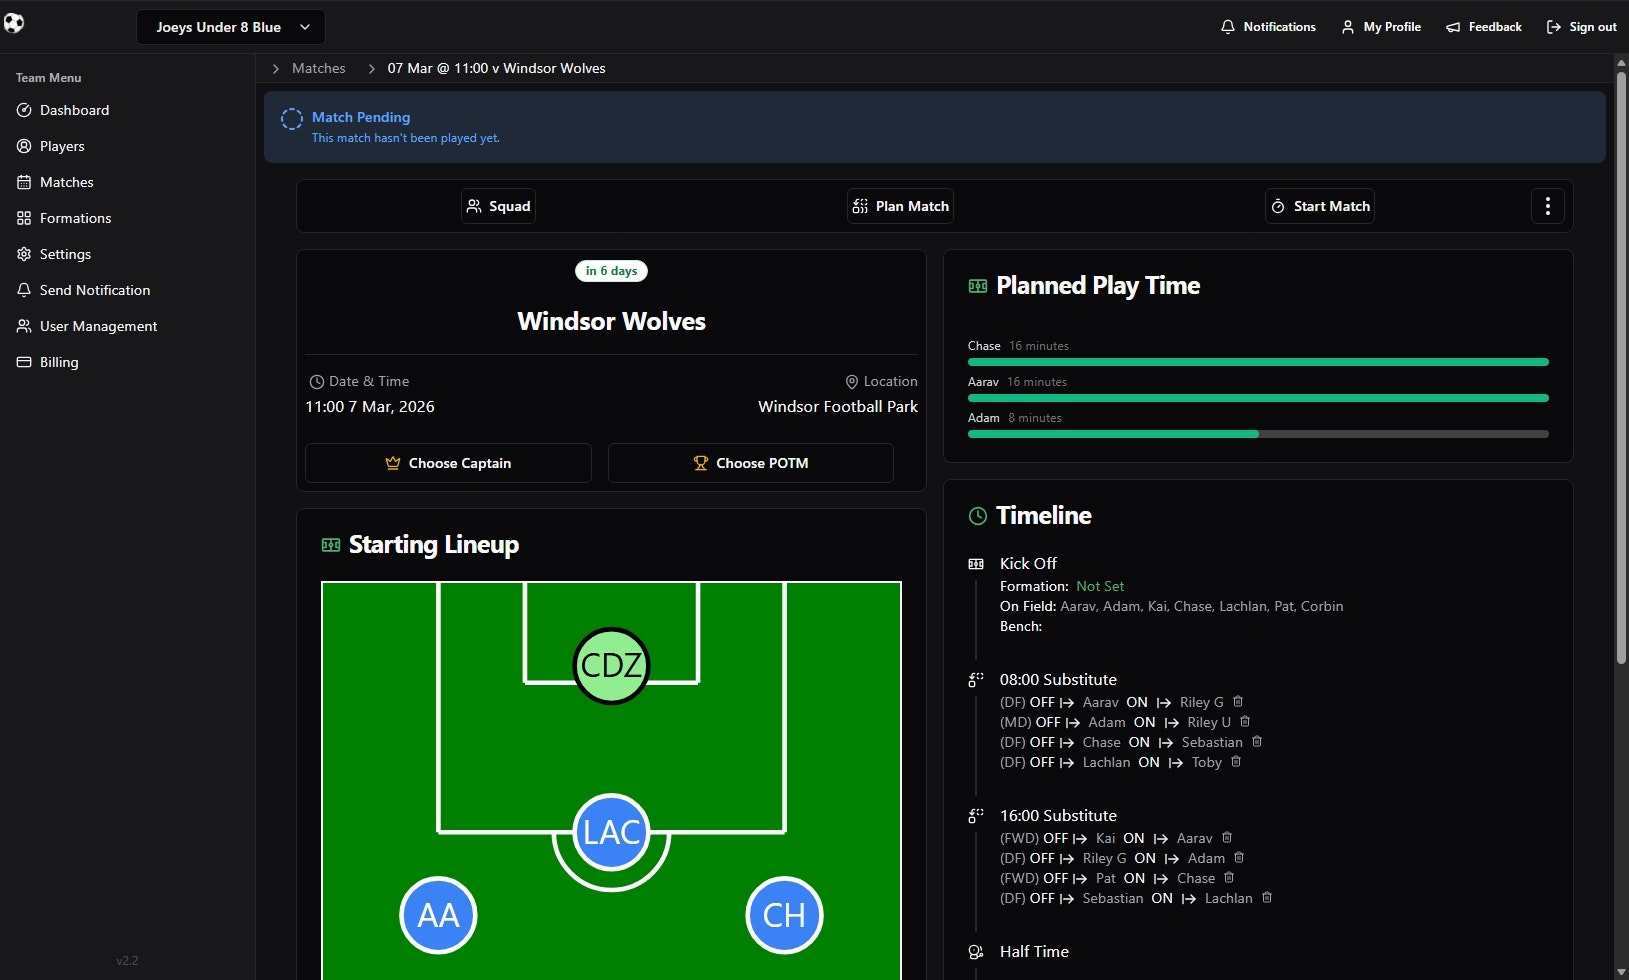This screenshot has height=980, width=1629.
Task: Select the Matches calendar icon in the sidebar
Action: coord(25,182)
